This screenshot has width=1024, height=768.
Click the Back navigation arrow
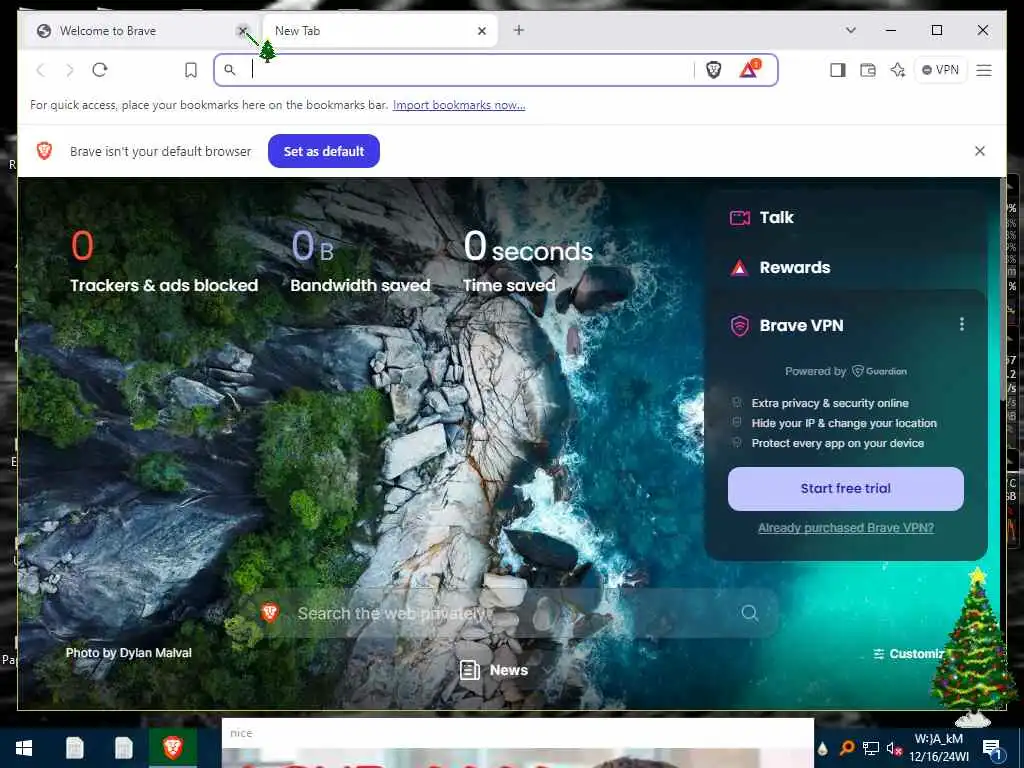(40, 70)
